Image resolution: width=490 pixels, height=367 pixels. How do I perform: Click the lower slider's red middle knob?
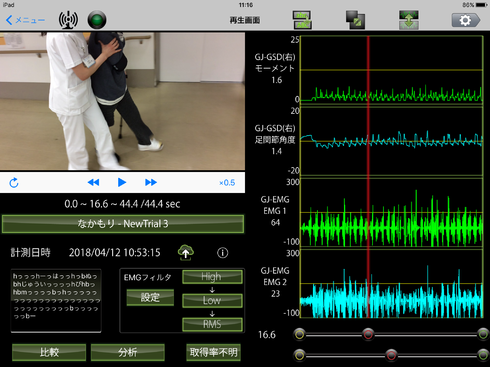[391, 355]
